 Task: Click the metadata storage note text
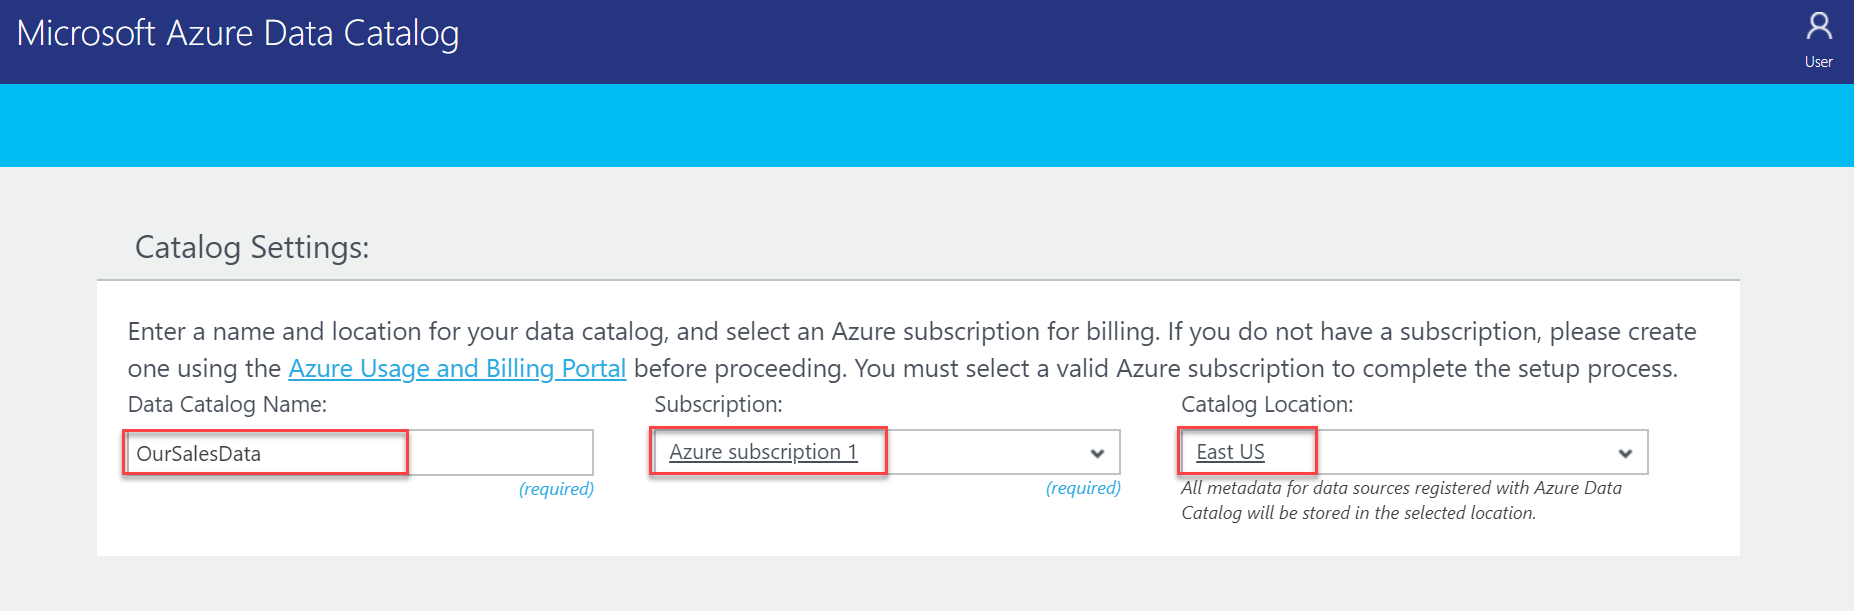[x=1400, y=500]
